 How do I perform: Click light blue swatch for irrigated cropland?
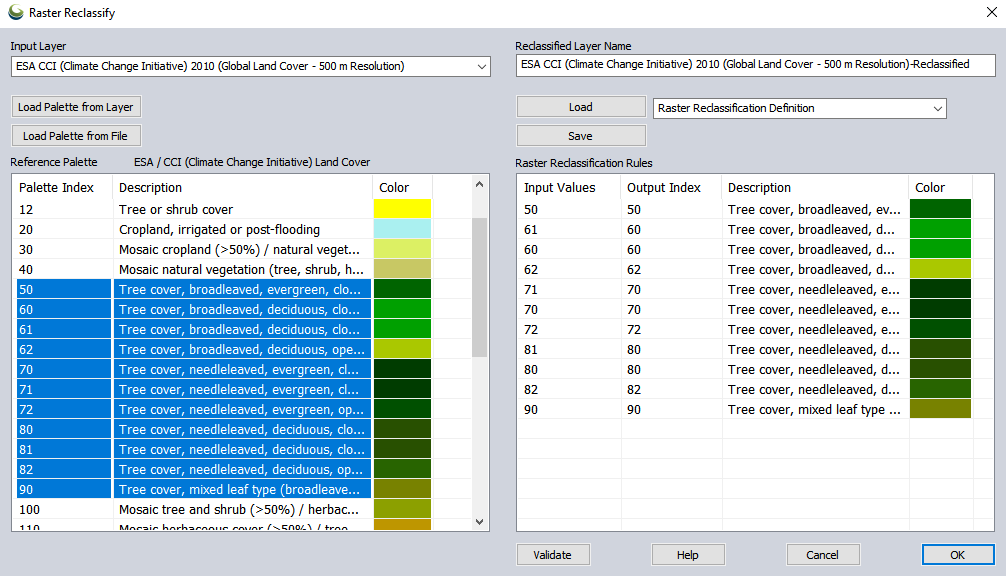pos(402,229)
